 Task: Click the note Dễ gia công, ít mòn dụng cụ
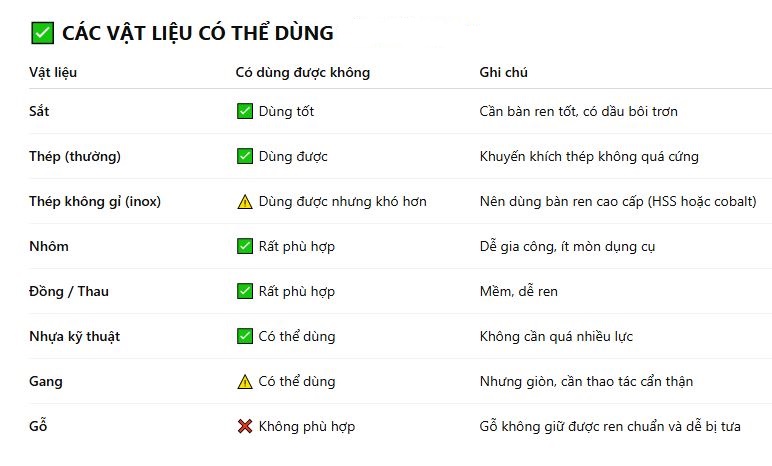tap(567, 246)
